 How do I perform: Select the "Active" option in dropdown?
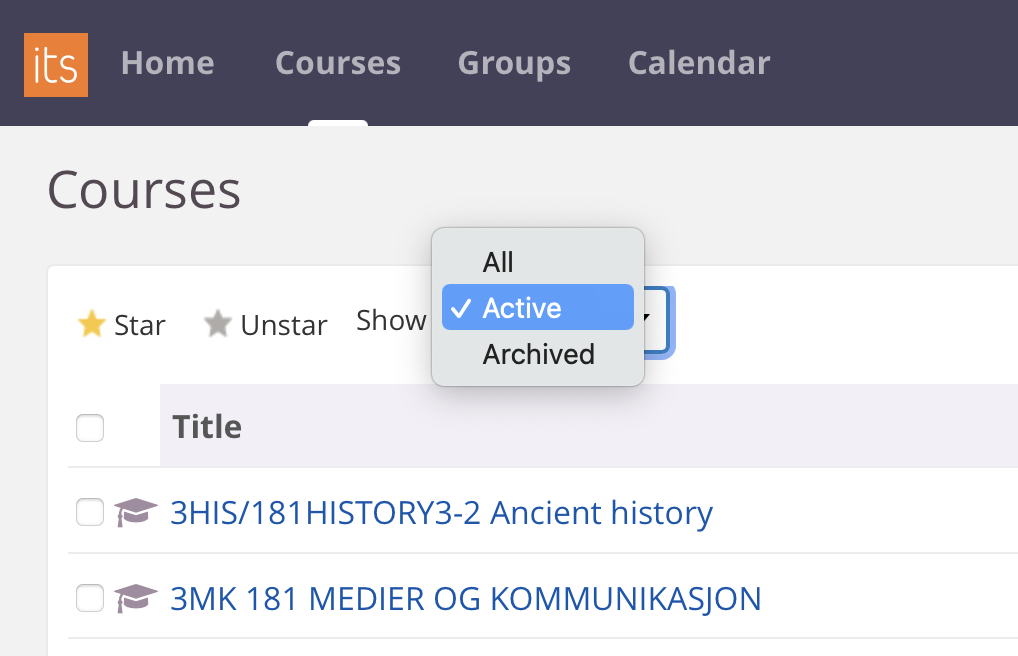(537, 308)
